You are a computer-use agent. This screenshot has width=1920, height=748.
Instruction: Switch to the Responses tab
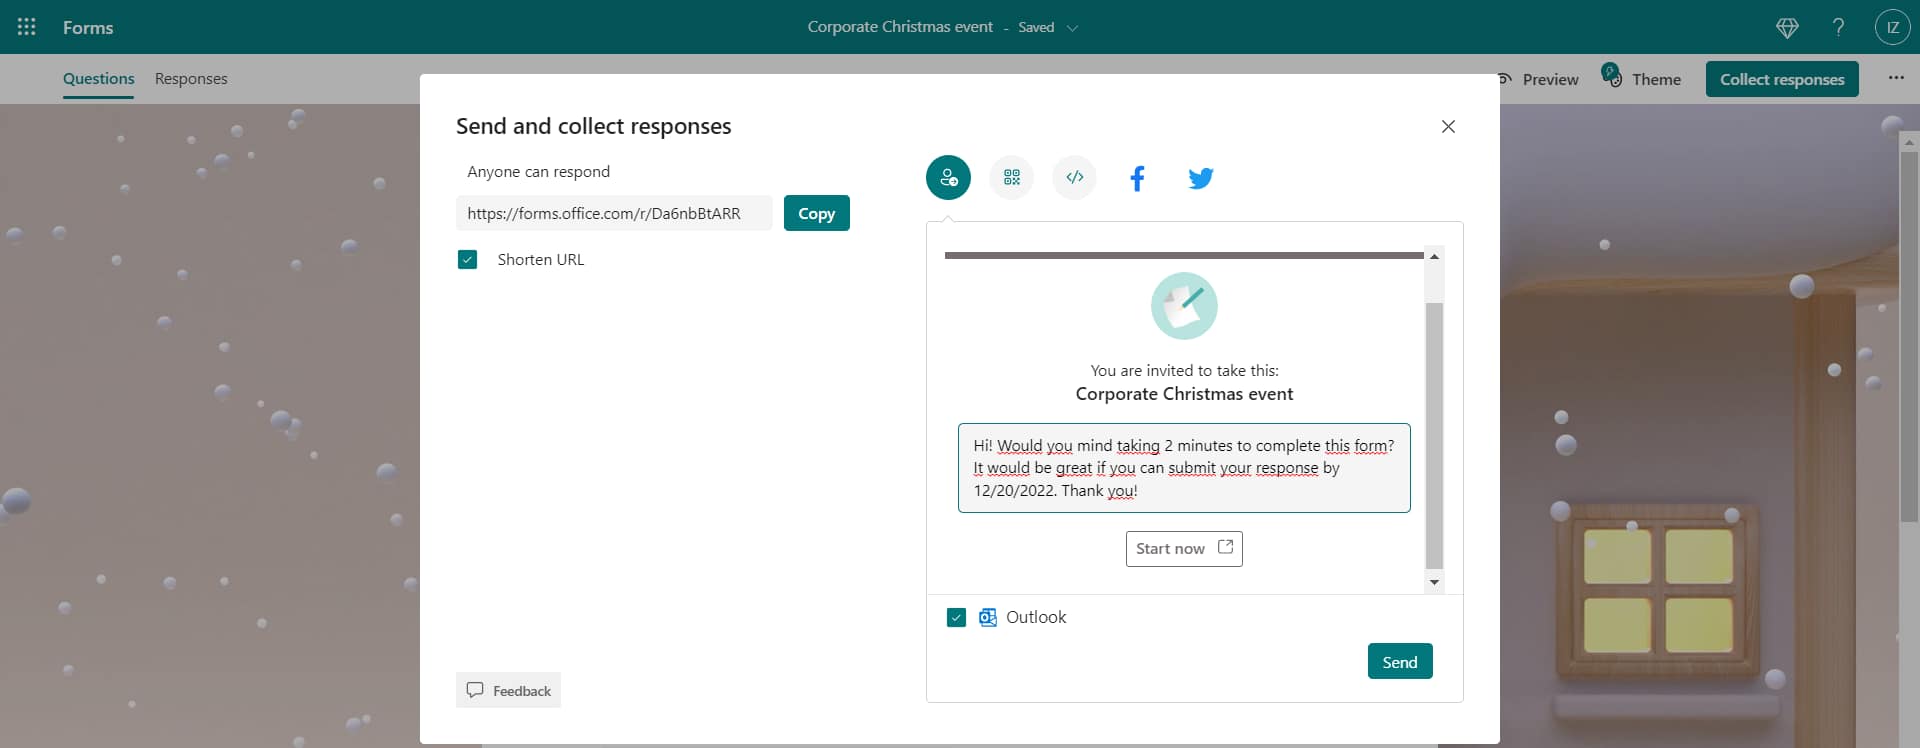(191, 79)
